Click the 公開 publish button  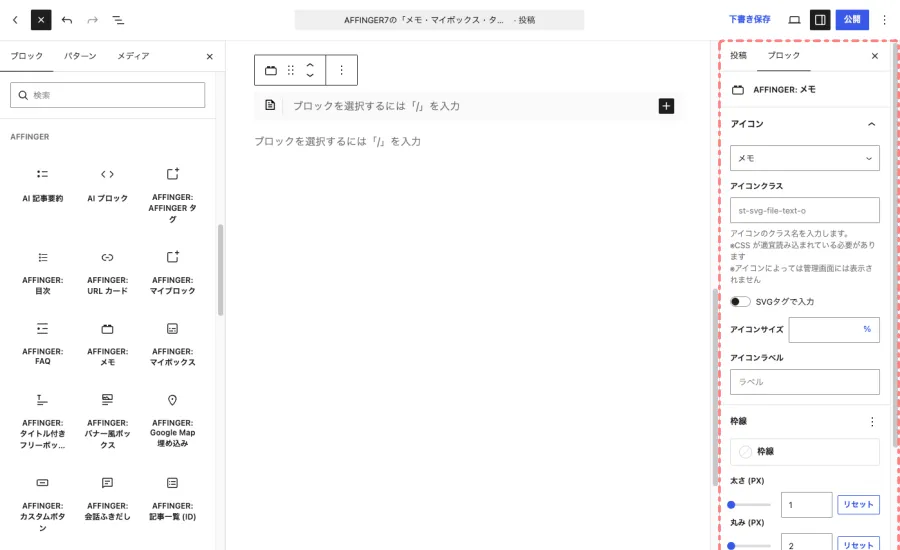(x=852, y=20)
